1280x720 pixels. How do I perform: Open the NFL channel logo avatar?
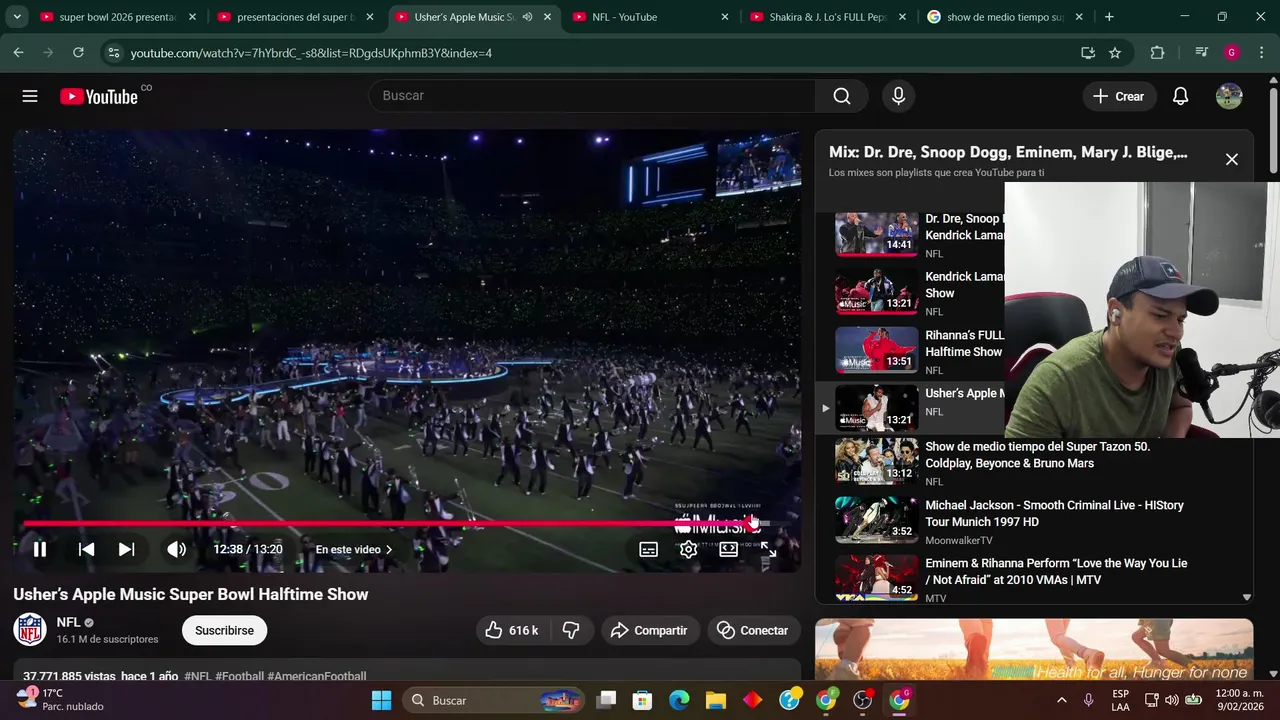(x=30, y=630)
